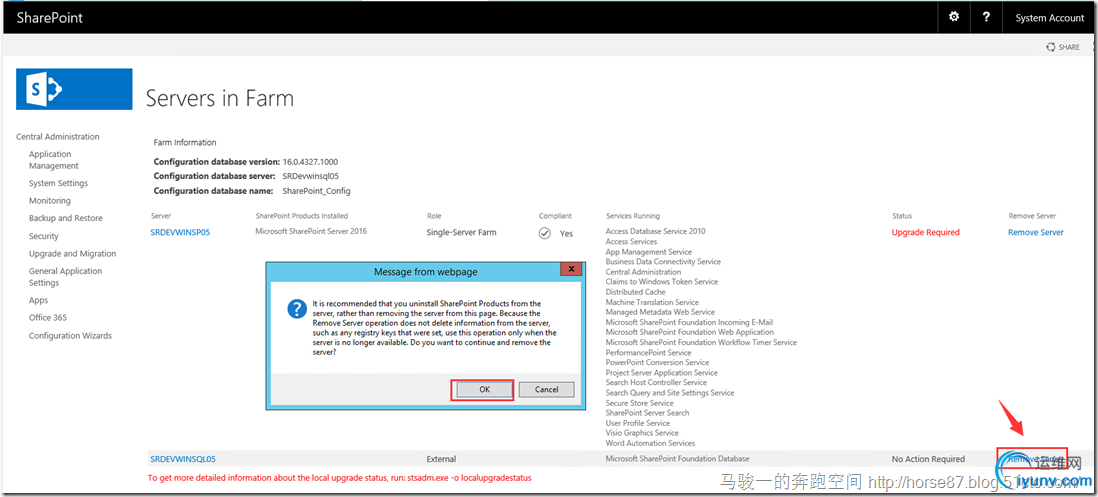Dismiss the dialog with Cancel

pyautogui.click(x=546, y=390)
